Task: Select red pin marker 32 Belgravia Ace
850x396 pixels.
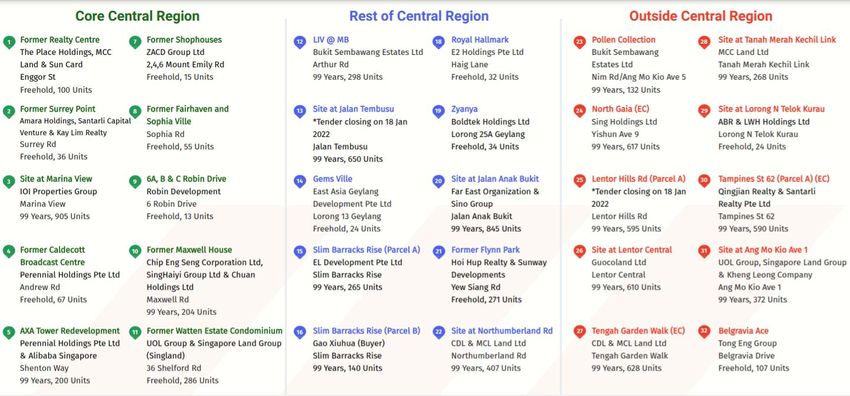Action: click(x=704, y=332)
